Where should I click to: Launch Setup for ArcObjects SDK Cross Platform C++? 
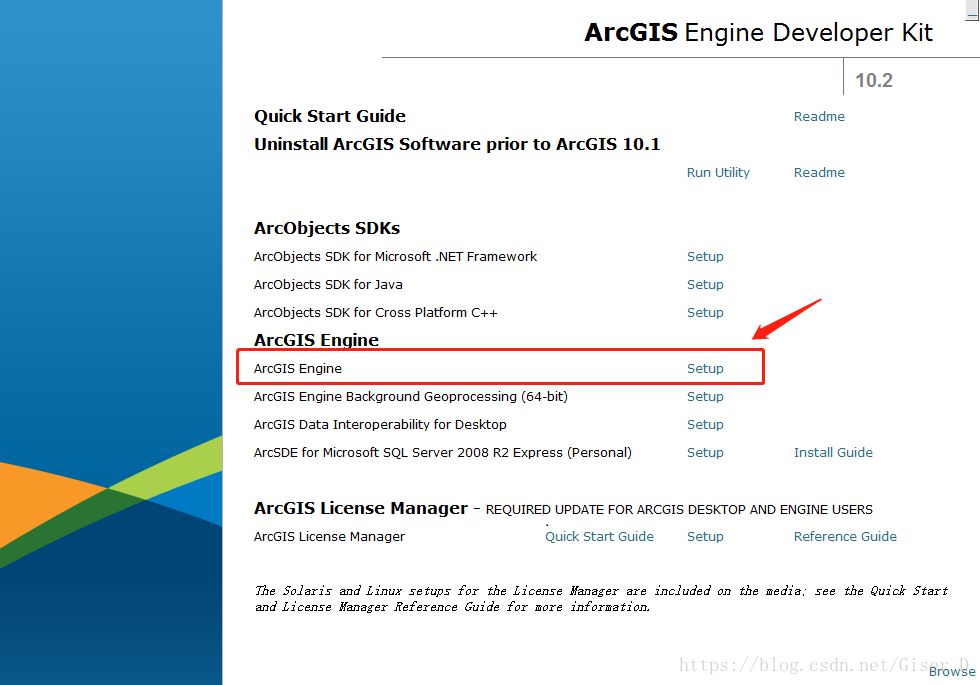coord(705,313)
